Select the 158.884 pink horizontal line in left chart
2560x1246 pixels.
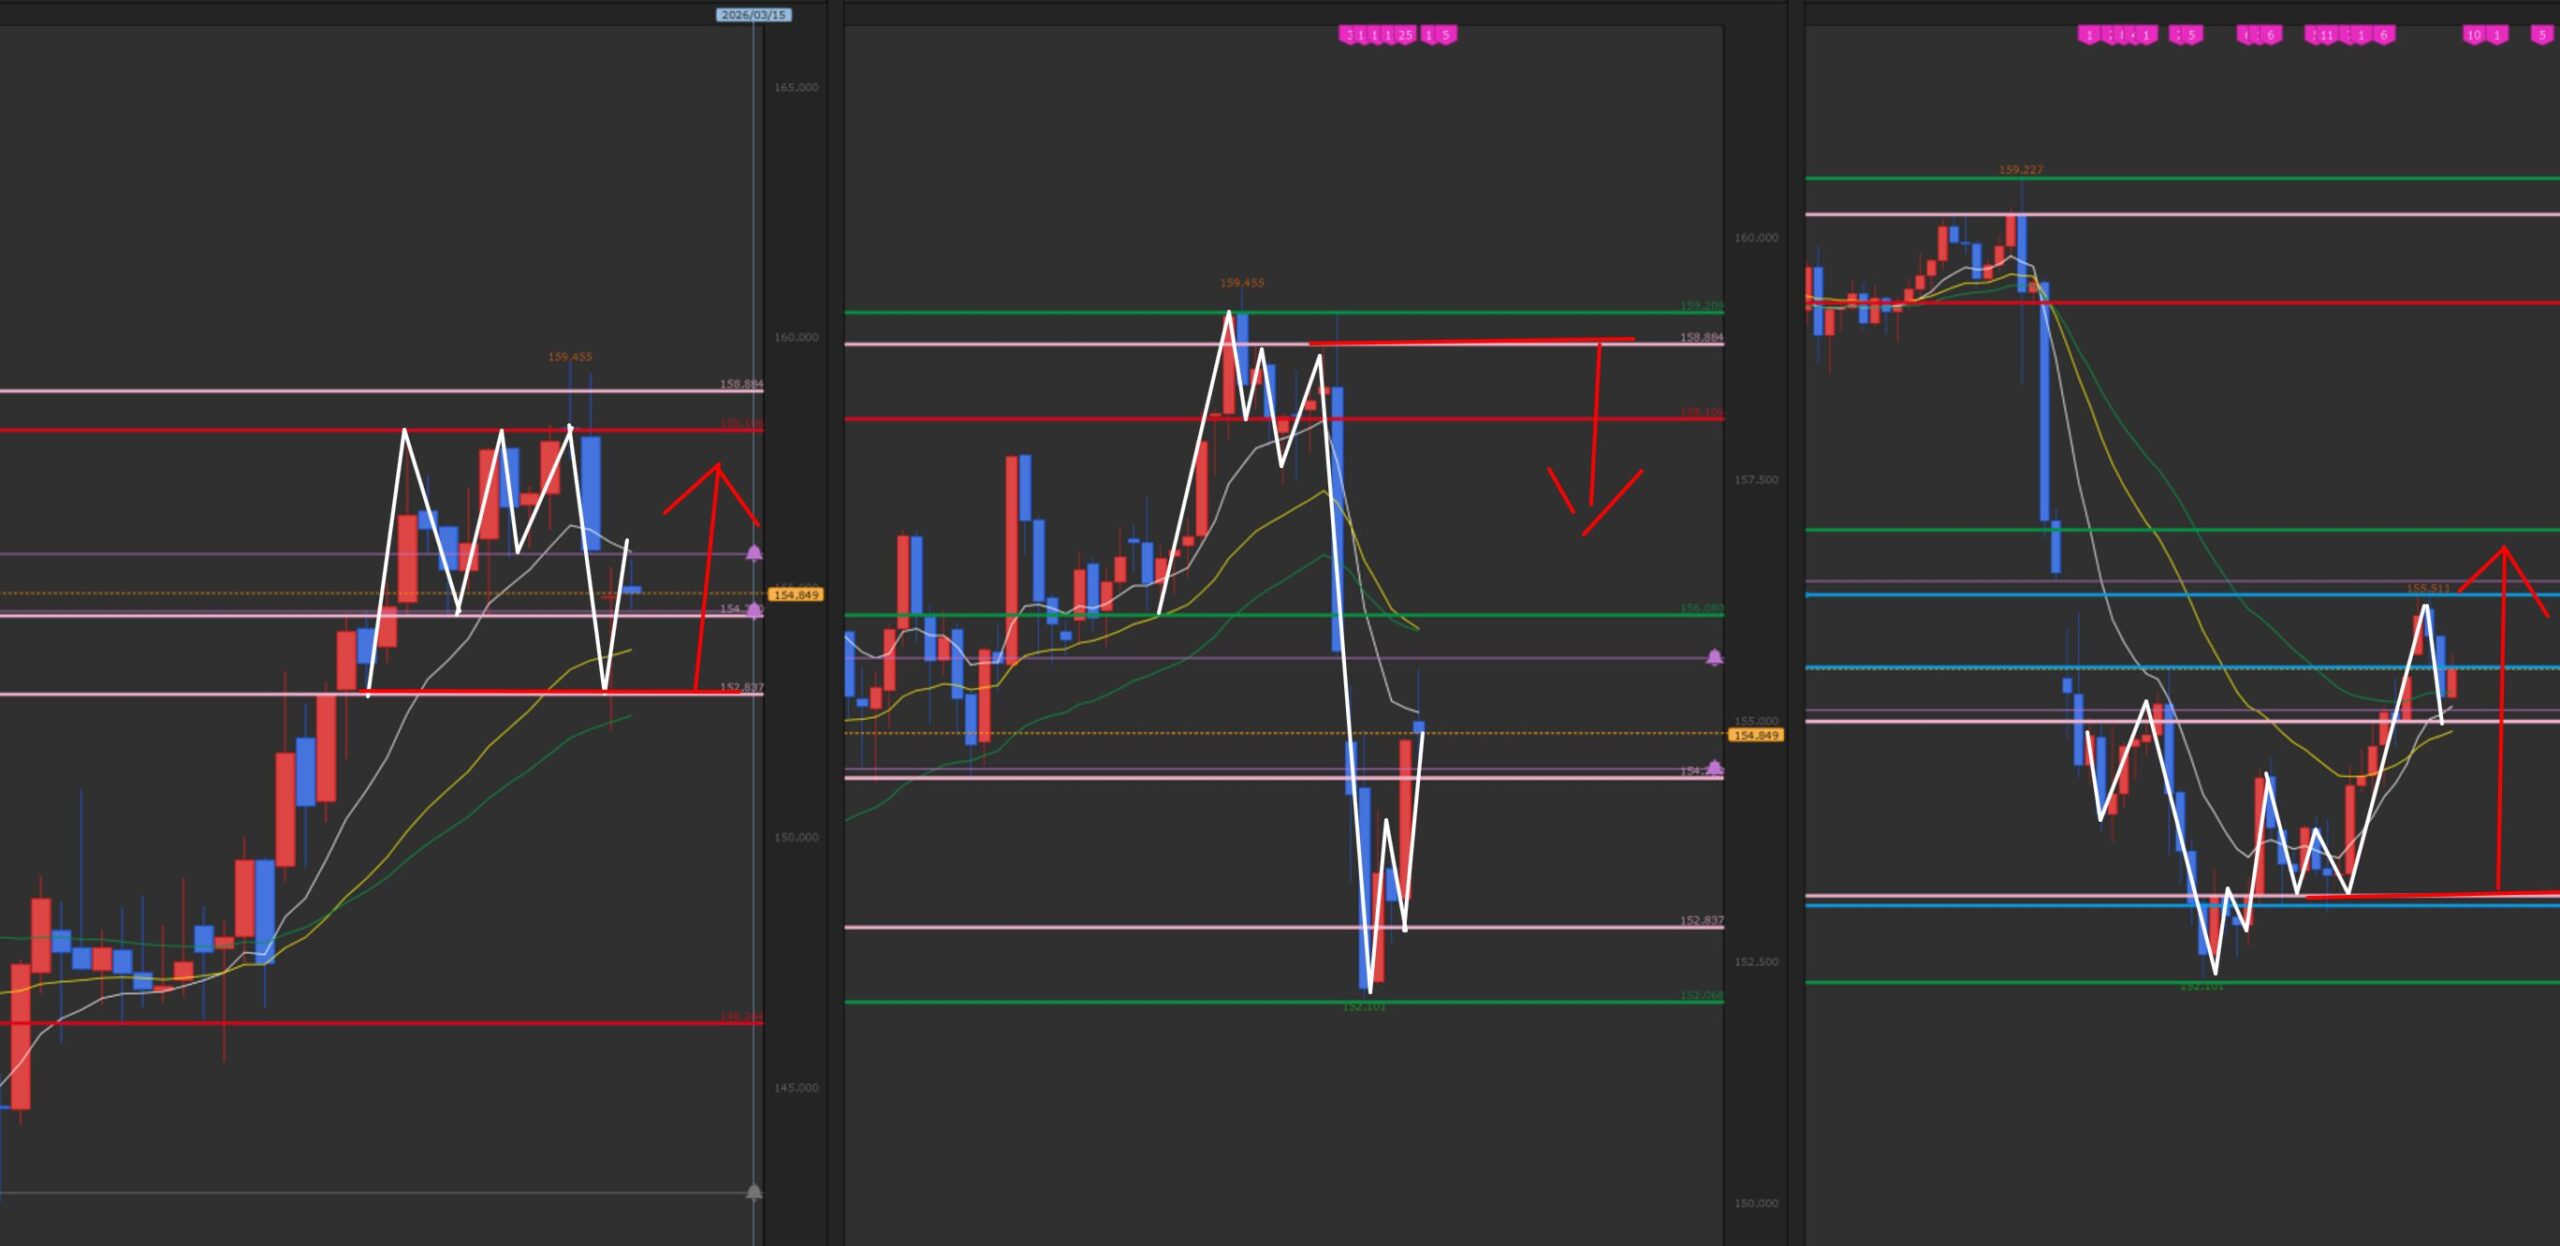pos(300,391)
